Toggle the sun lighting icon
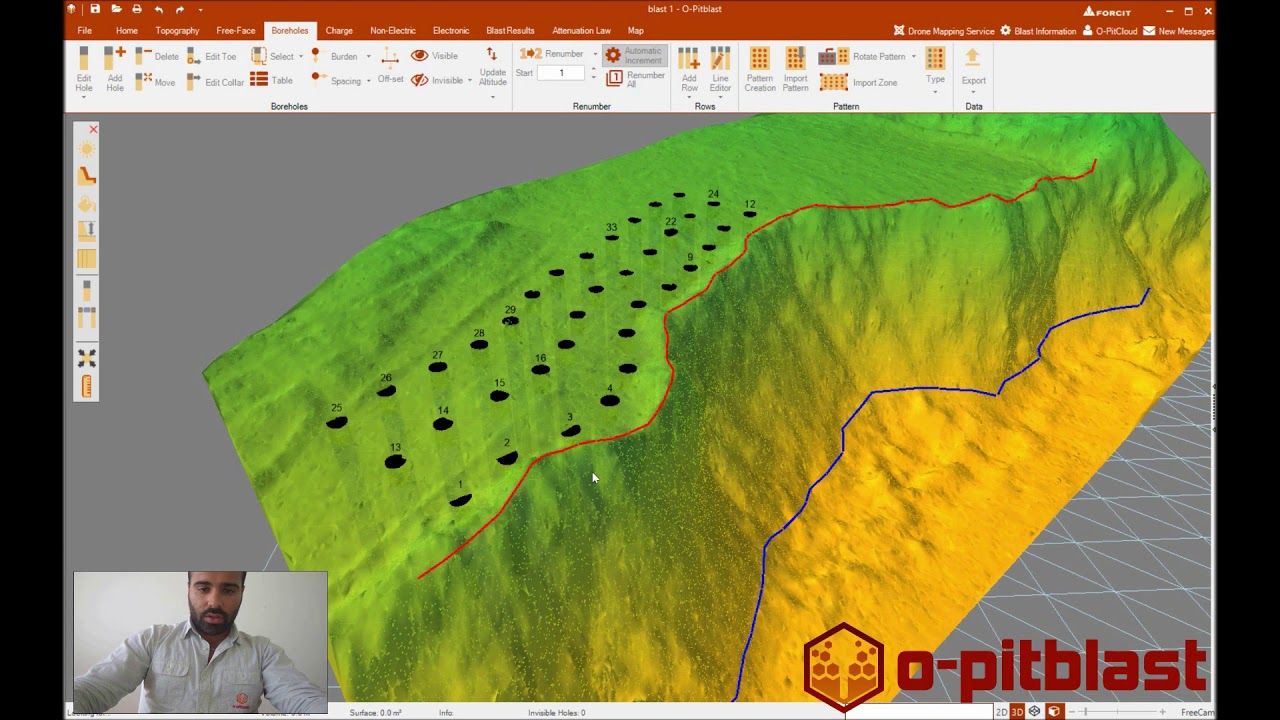Viewport: 1280px width, 720px height. click(x=87, y=149)
